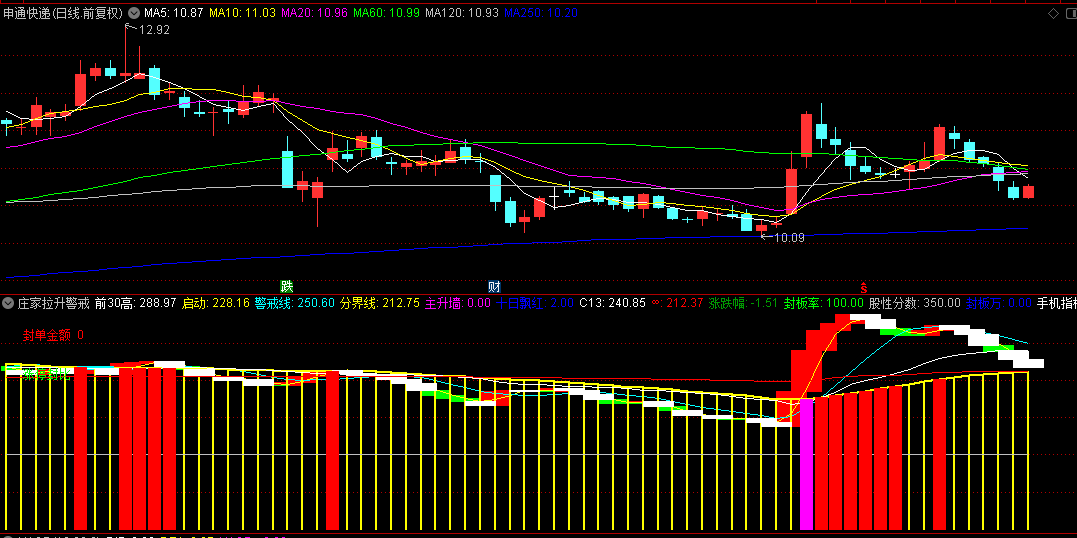Click the 封板万: 0.00 value
1077x538 pixels.
pyautogui.click(x=999, y=302)
